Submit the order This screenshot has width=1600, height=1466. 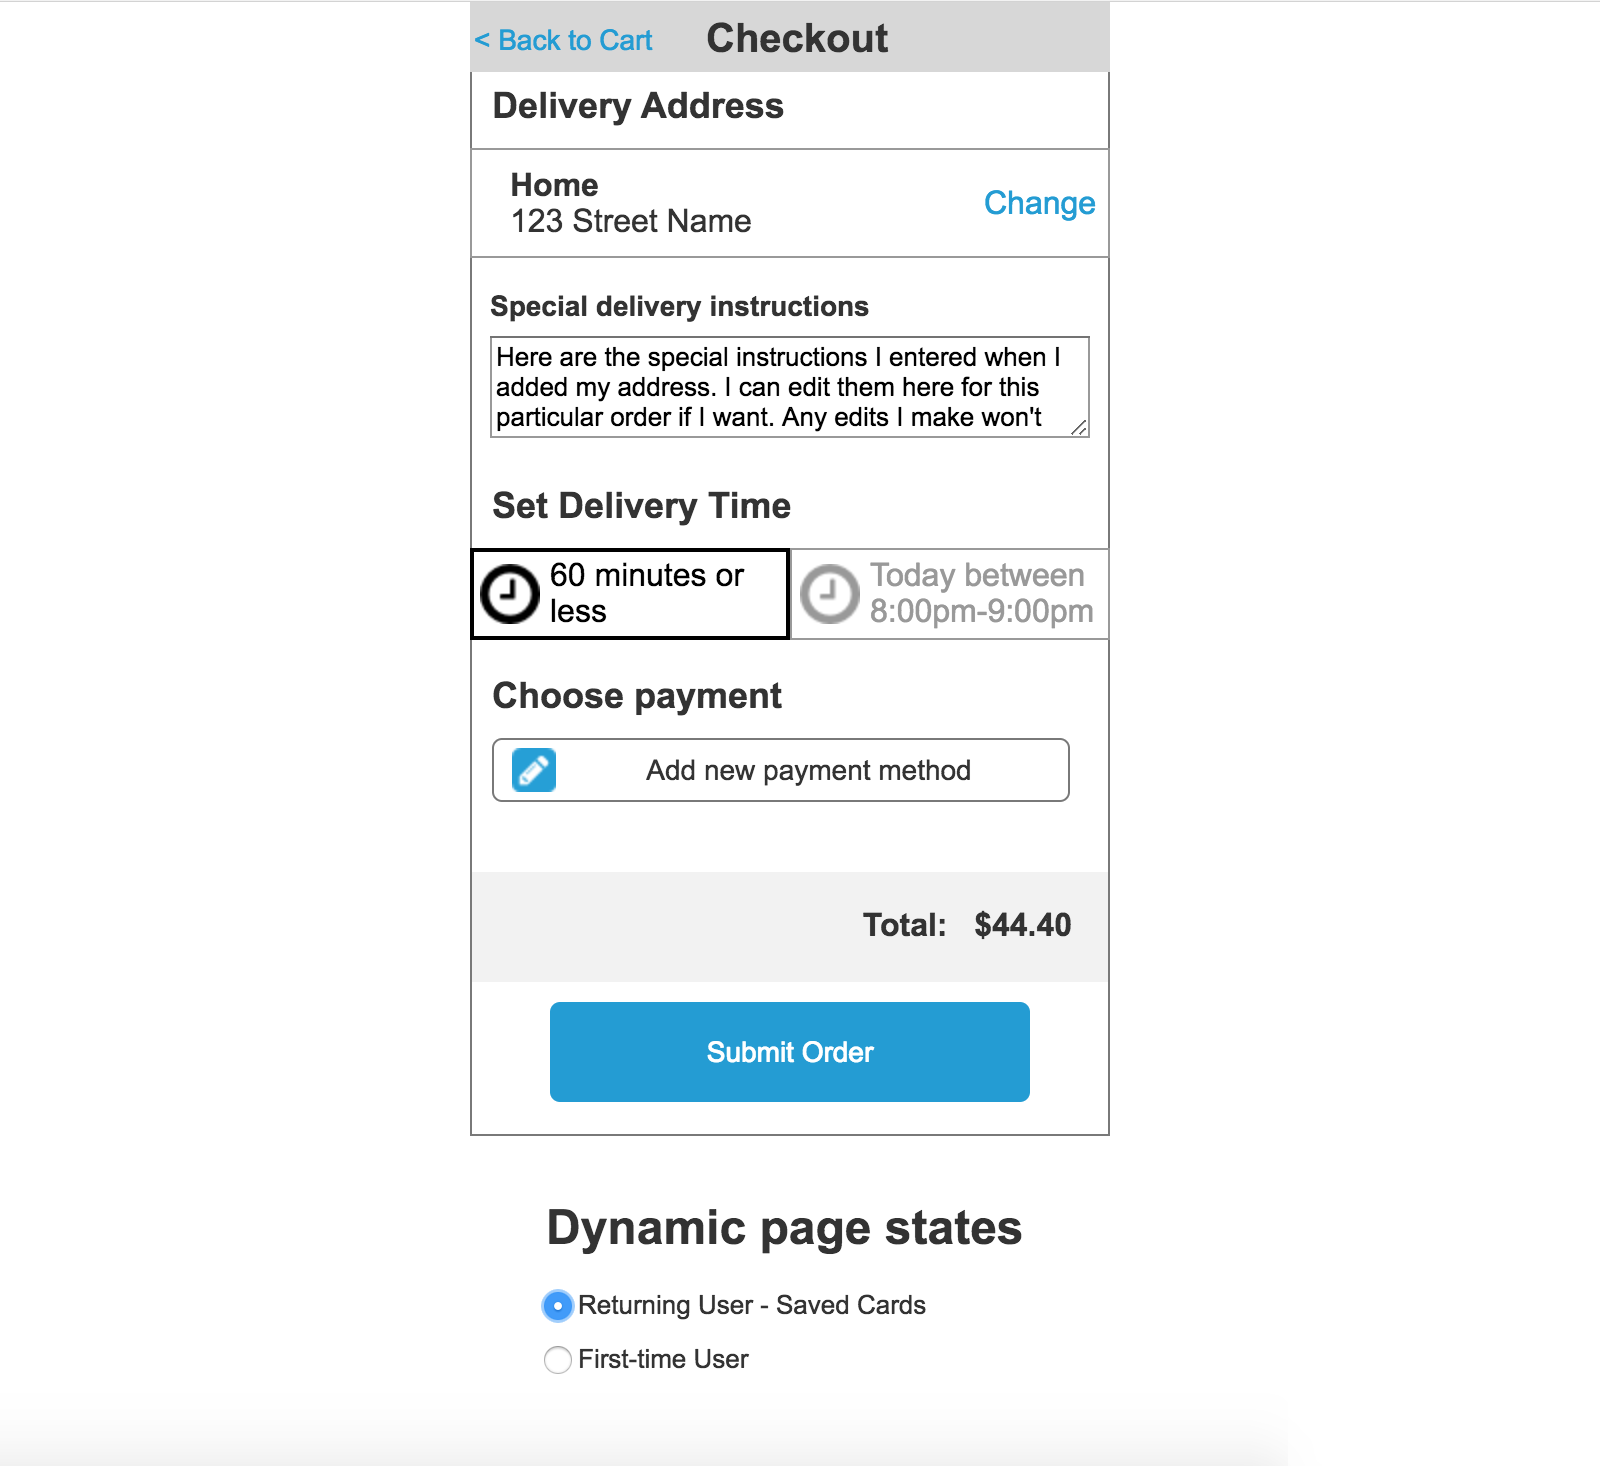pyautogui.click(x=790, y=1052)
